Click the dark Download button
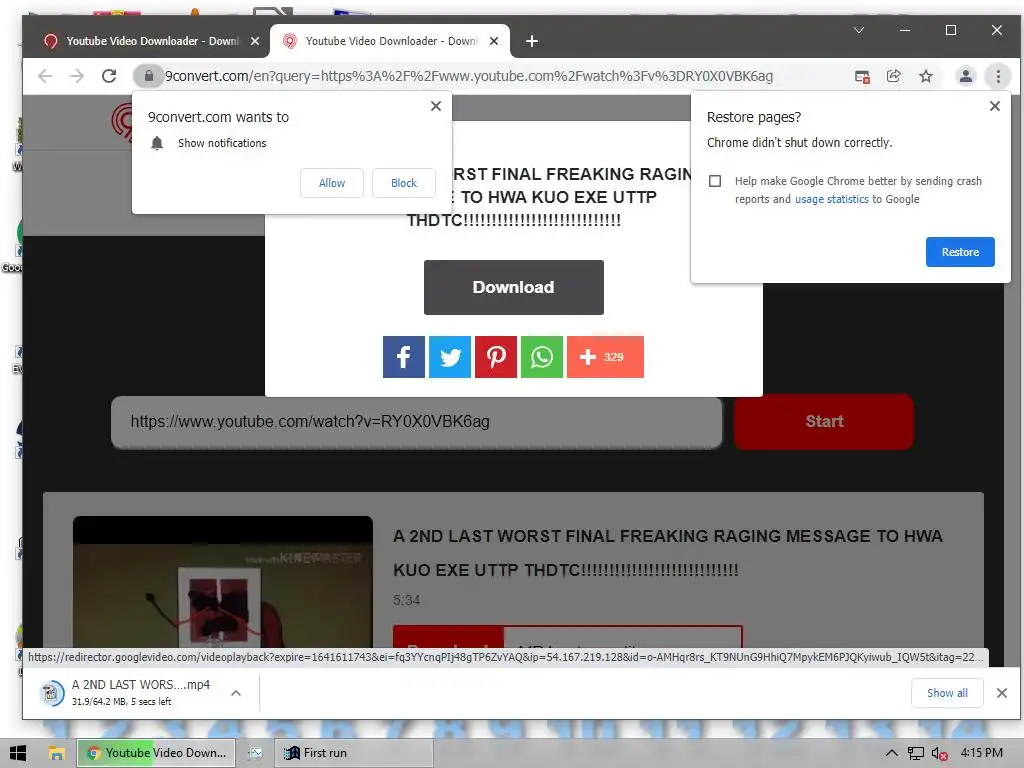 513,287
